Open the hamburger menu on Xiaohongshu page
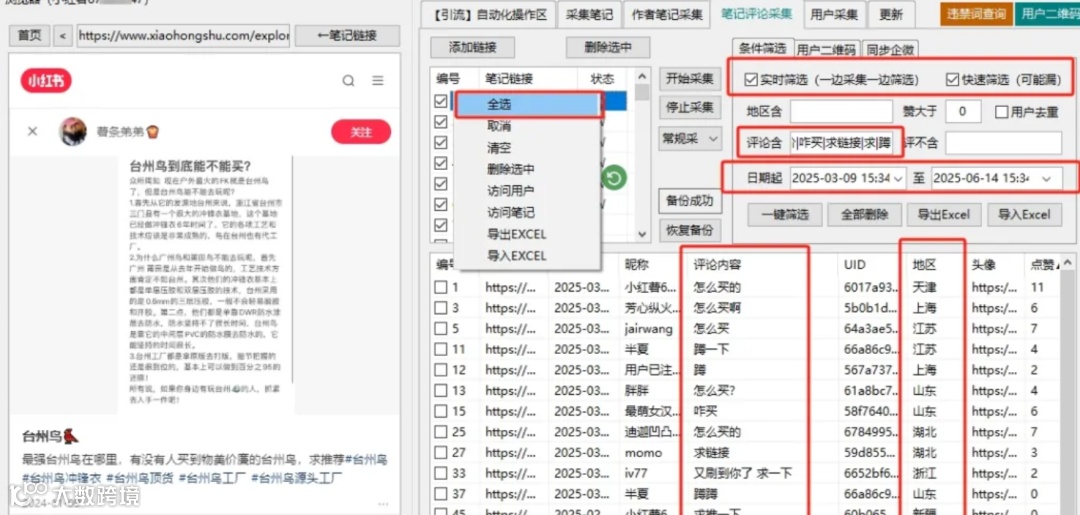Screen dimensions: 1080x515 point(377,81)
